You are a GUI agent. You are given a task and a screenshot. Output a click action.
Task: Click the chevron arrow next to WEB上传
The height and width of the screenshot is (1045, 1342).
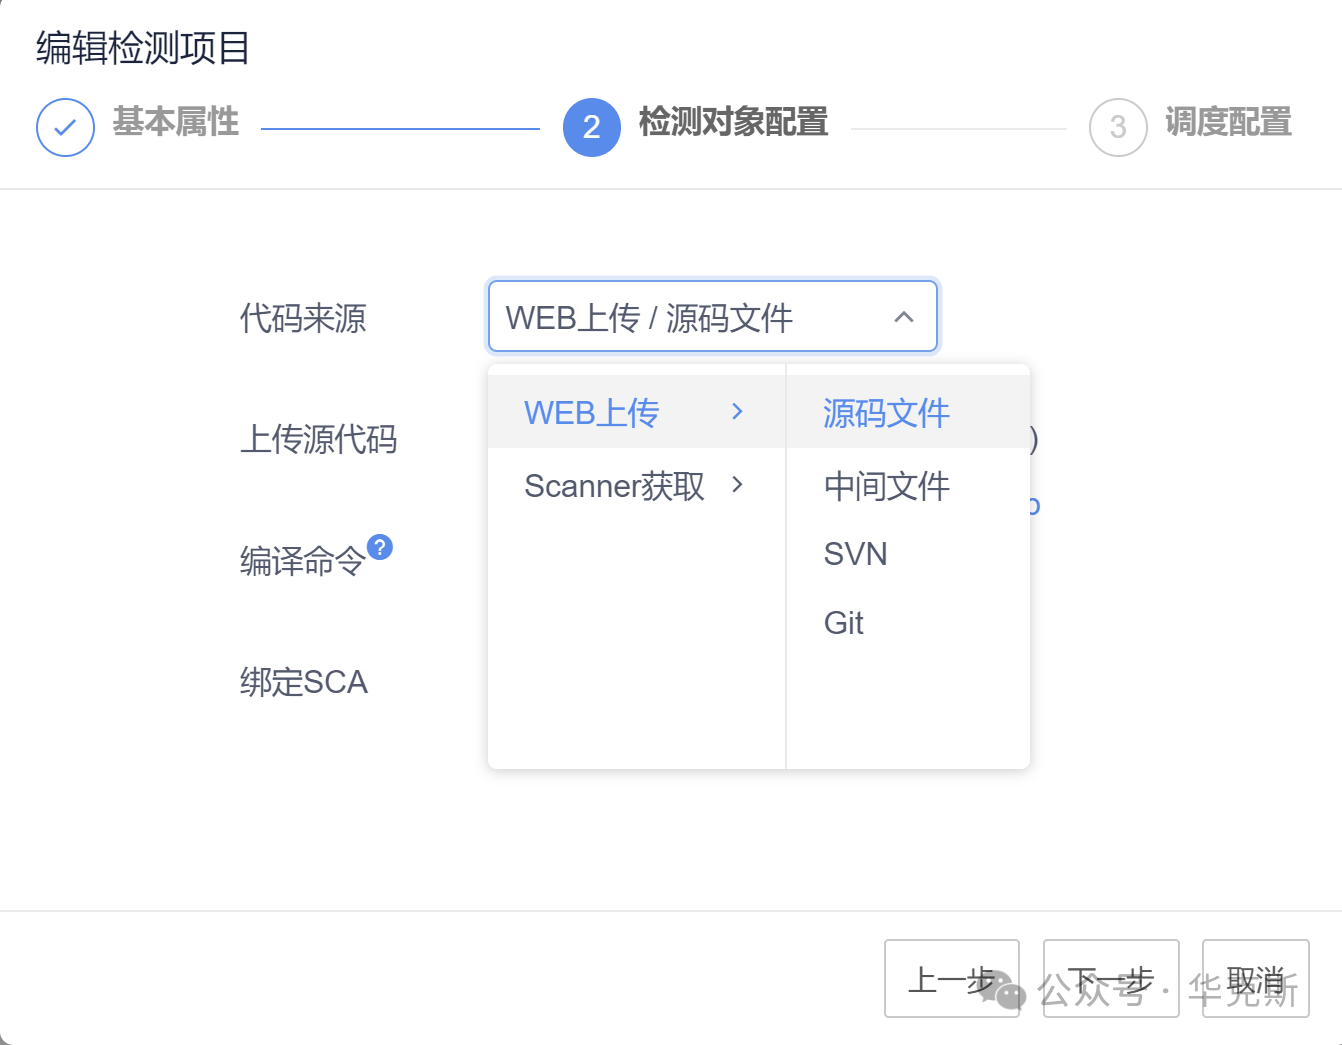click(x=738, y=411)
